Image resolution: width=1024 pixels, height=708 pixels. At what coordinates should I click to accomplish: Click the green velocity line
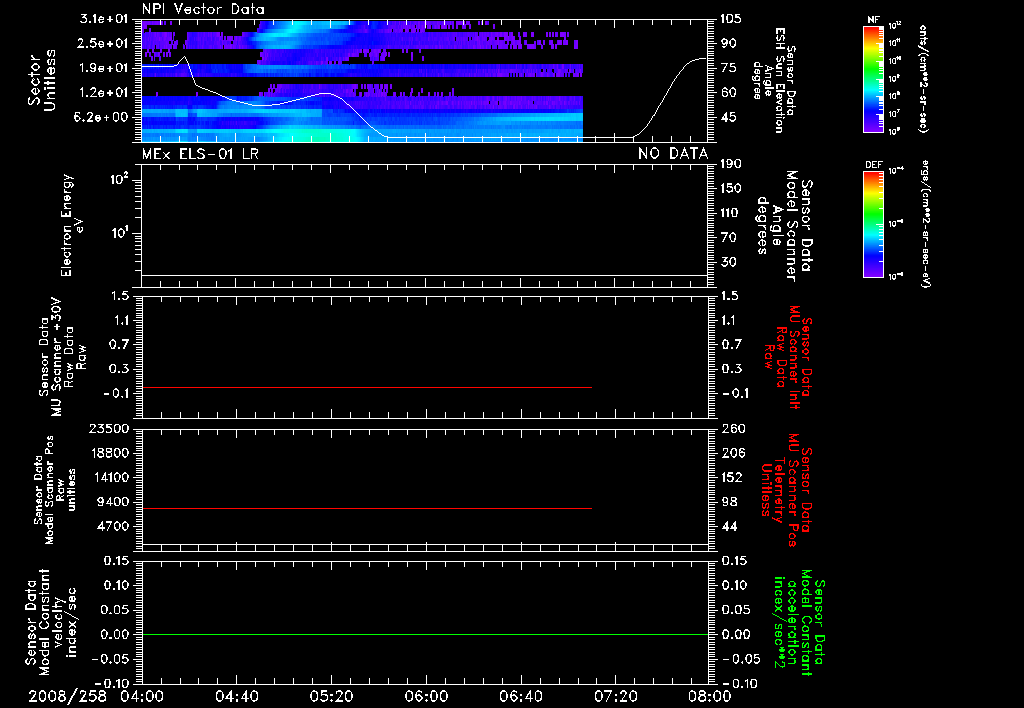coord(425,634)
